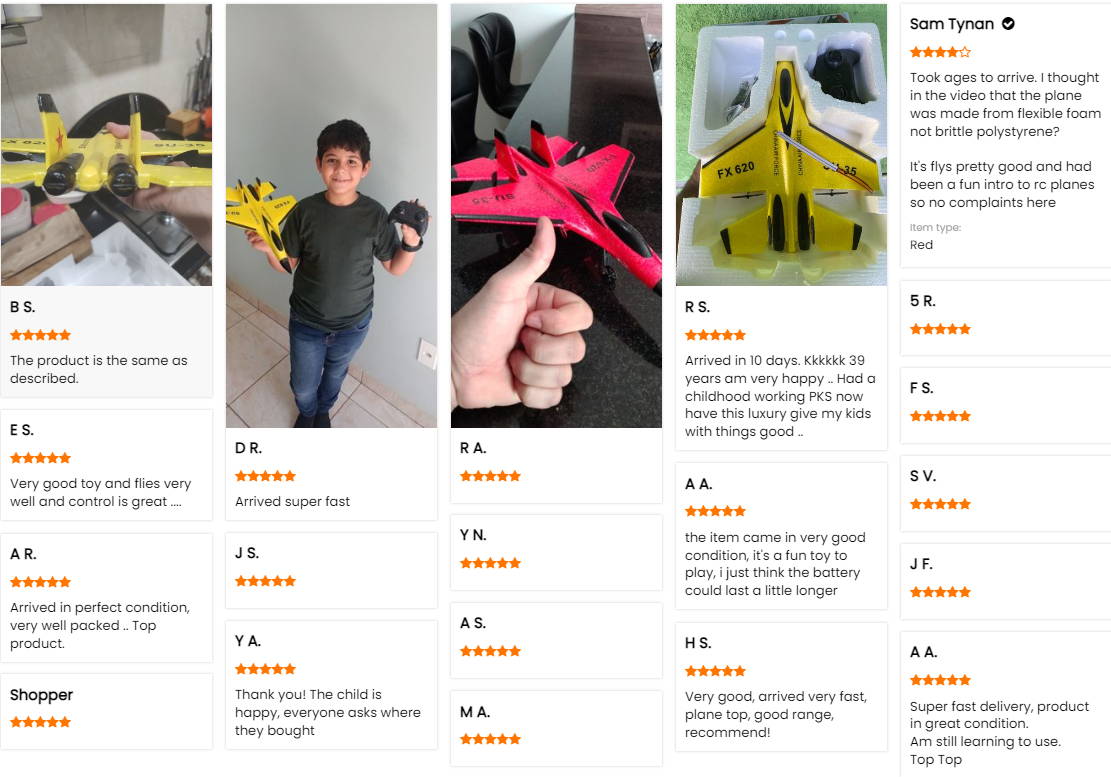Click the star rating under B S.

[40, 335]
